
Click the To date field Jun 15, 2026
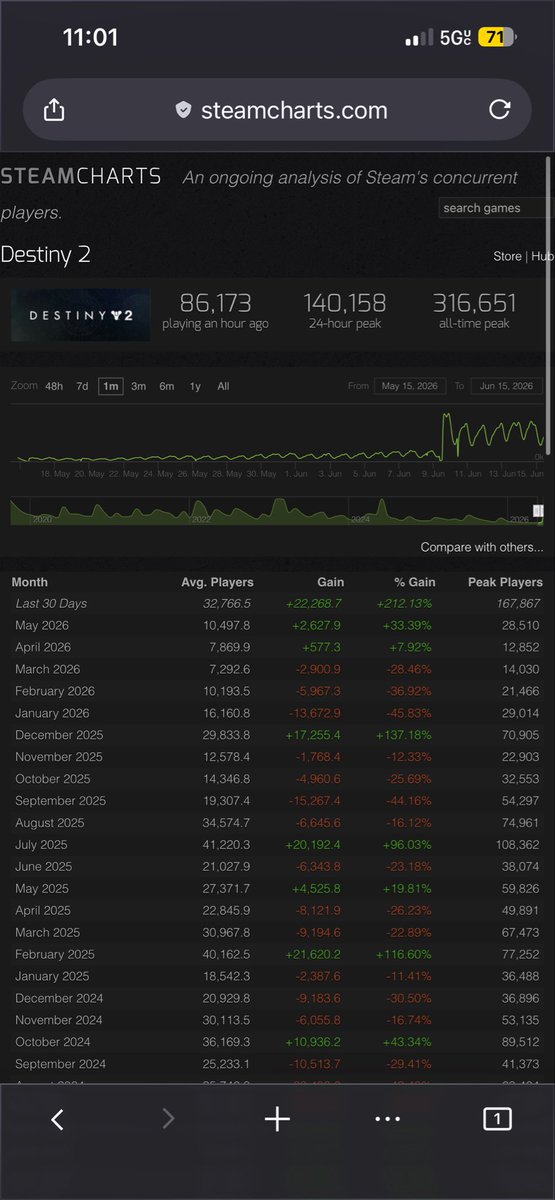507,386
